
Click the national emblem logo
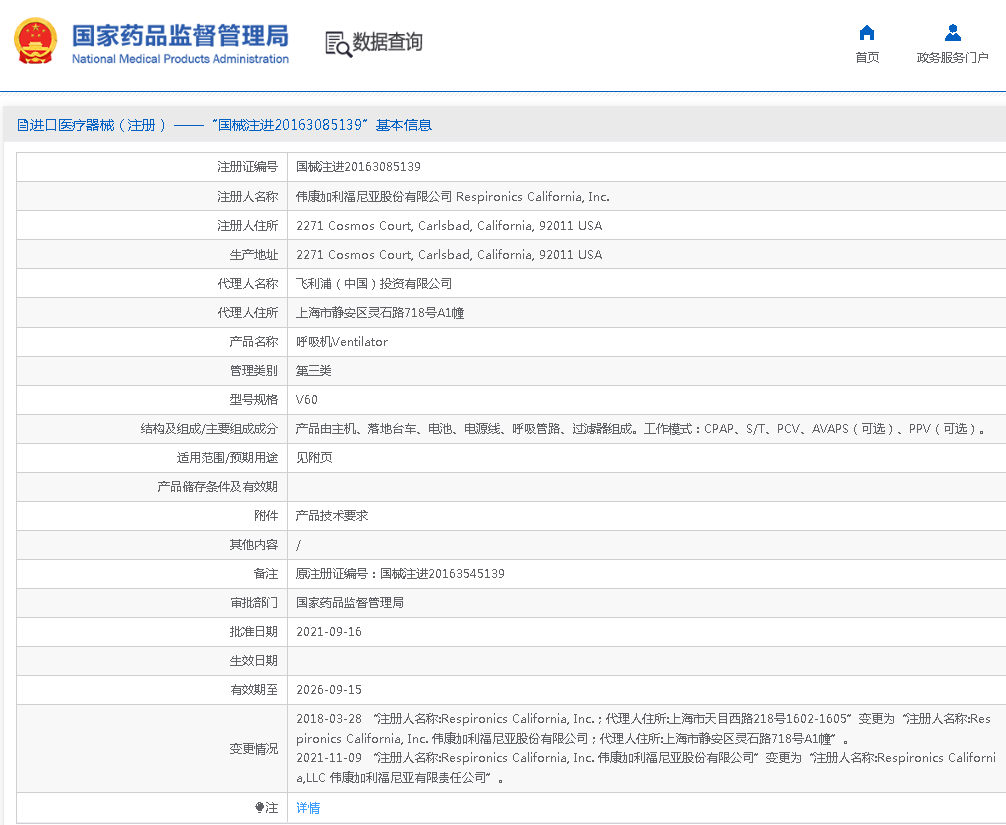(36, 40)
